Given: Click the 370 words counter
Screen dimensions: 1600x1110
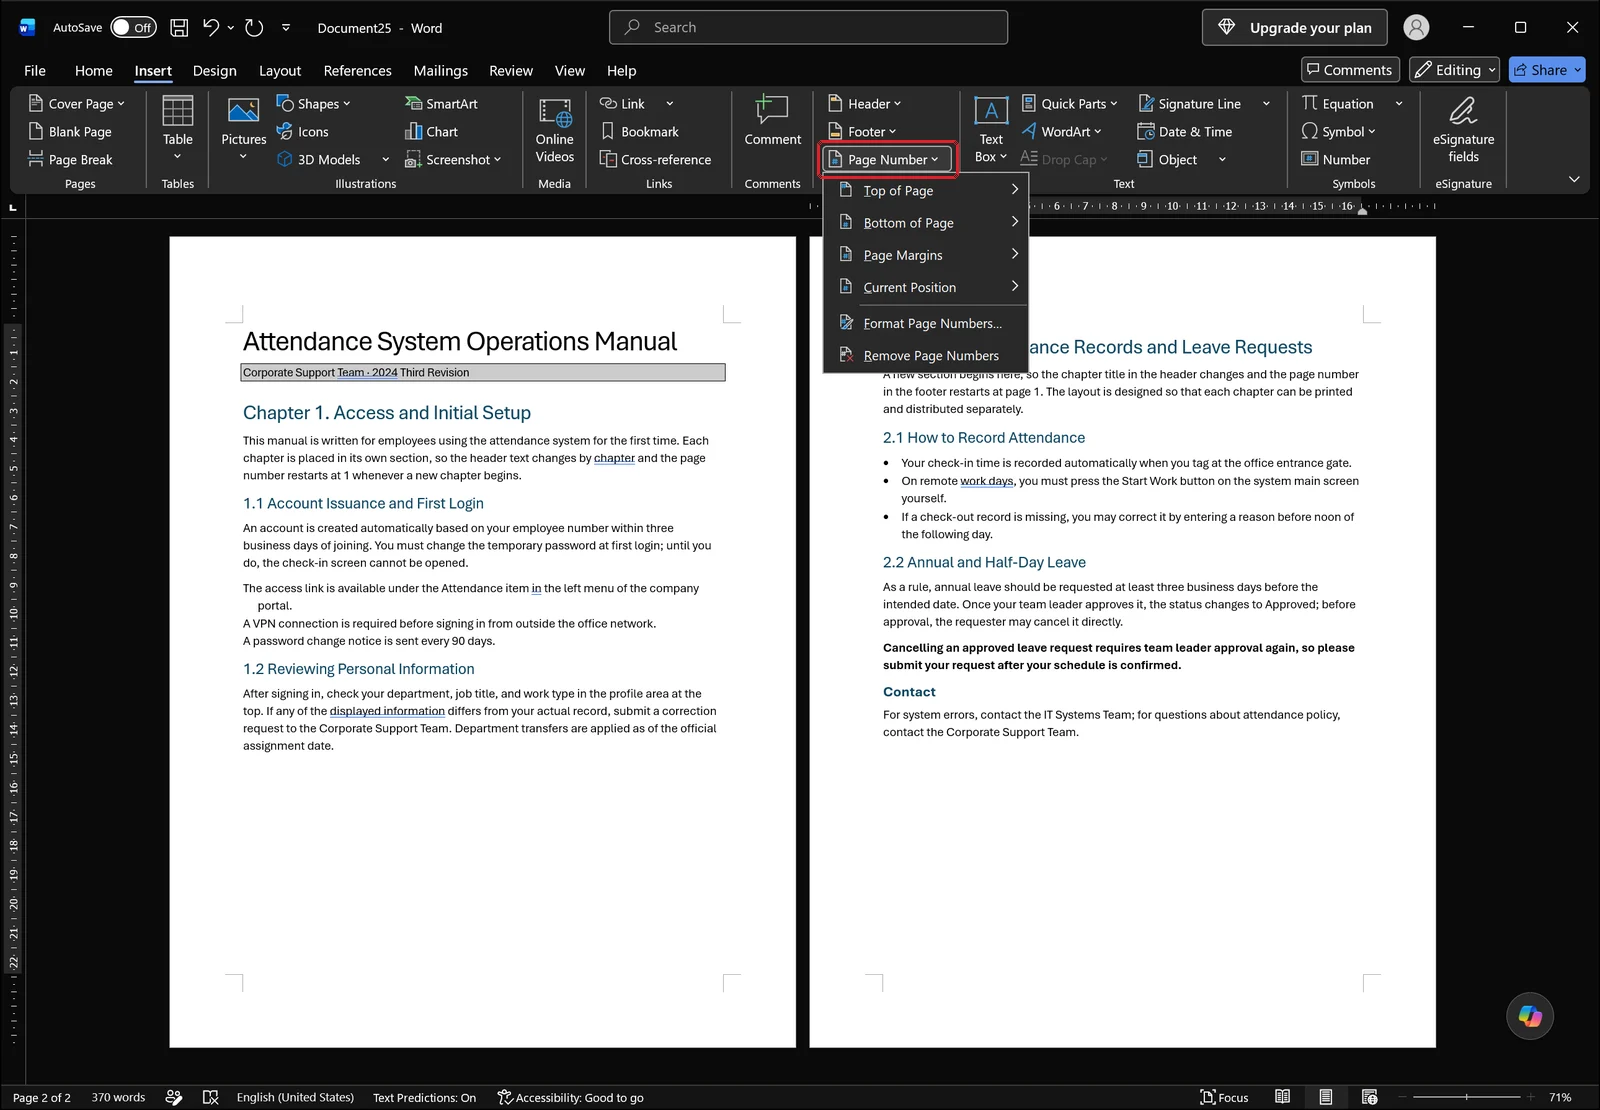Looking at the screenshot, I should tap(118, 1097).
